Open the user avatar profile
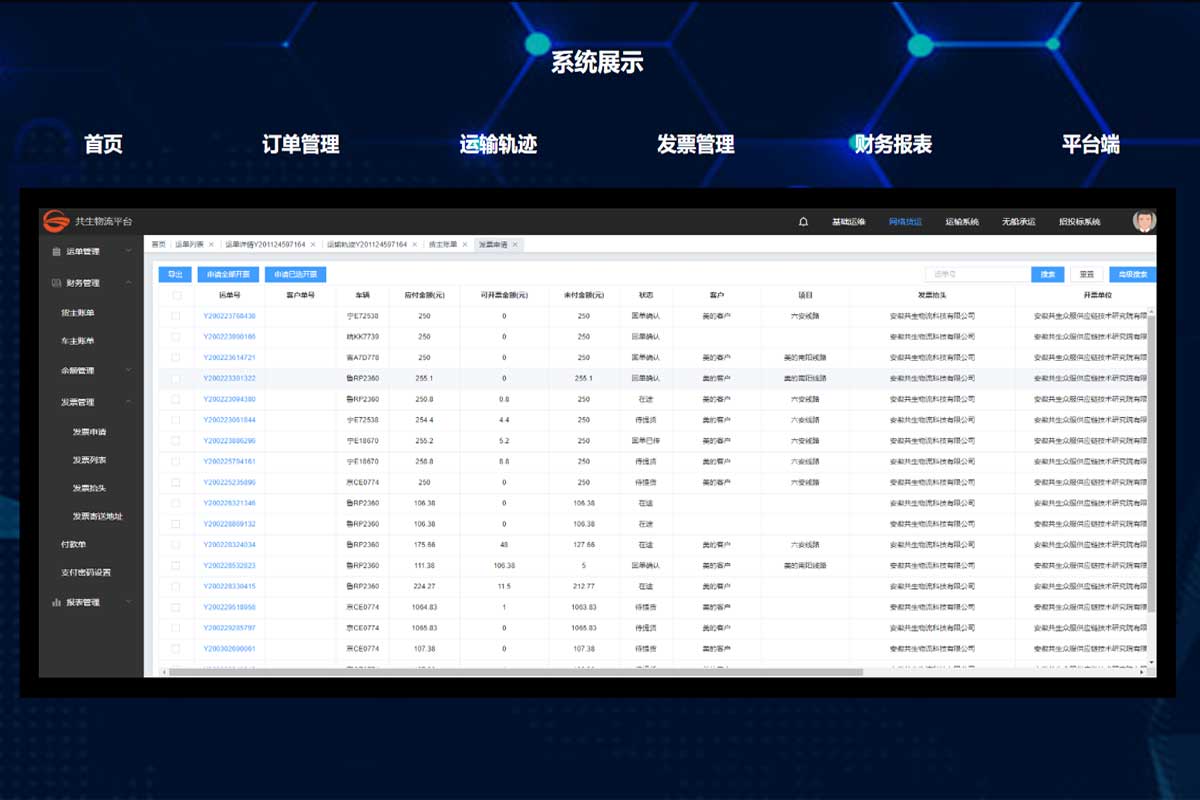Screen dimensions: 1200x800 [1143, 221]
